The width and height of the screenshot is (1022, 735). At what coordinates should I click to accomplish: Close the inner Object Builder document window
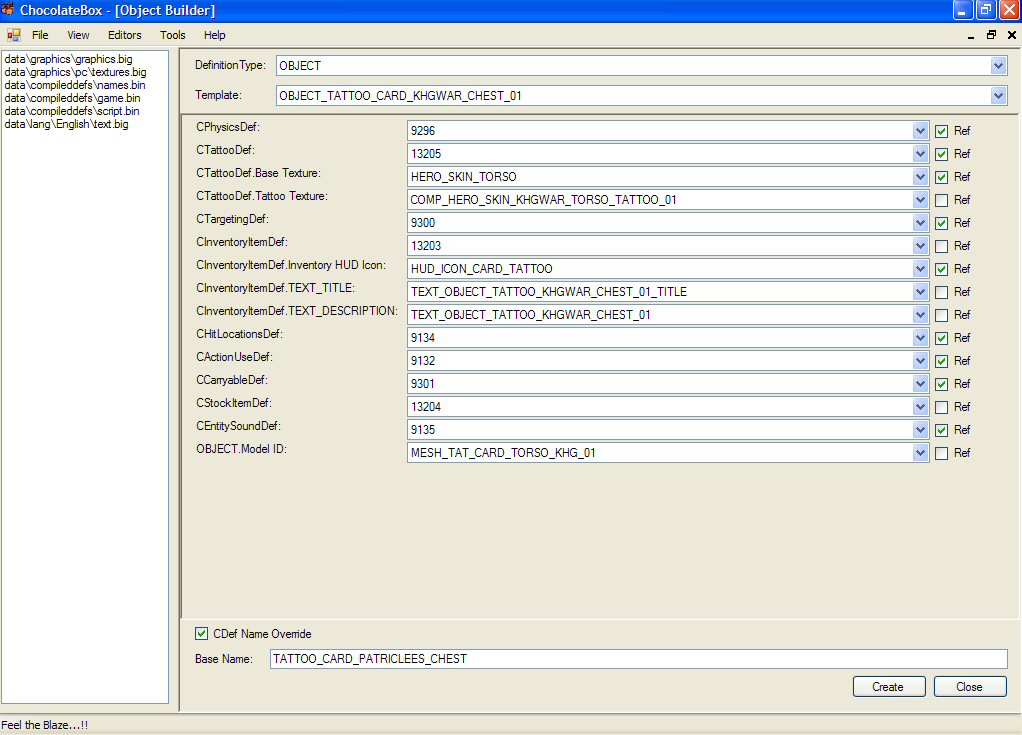[x=1011, y=35]
